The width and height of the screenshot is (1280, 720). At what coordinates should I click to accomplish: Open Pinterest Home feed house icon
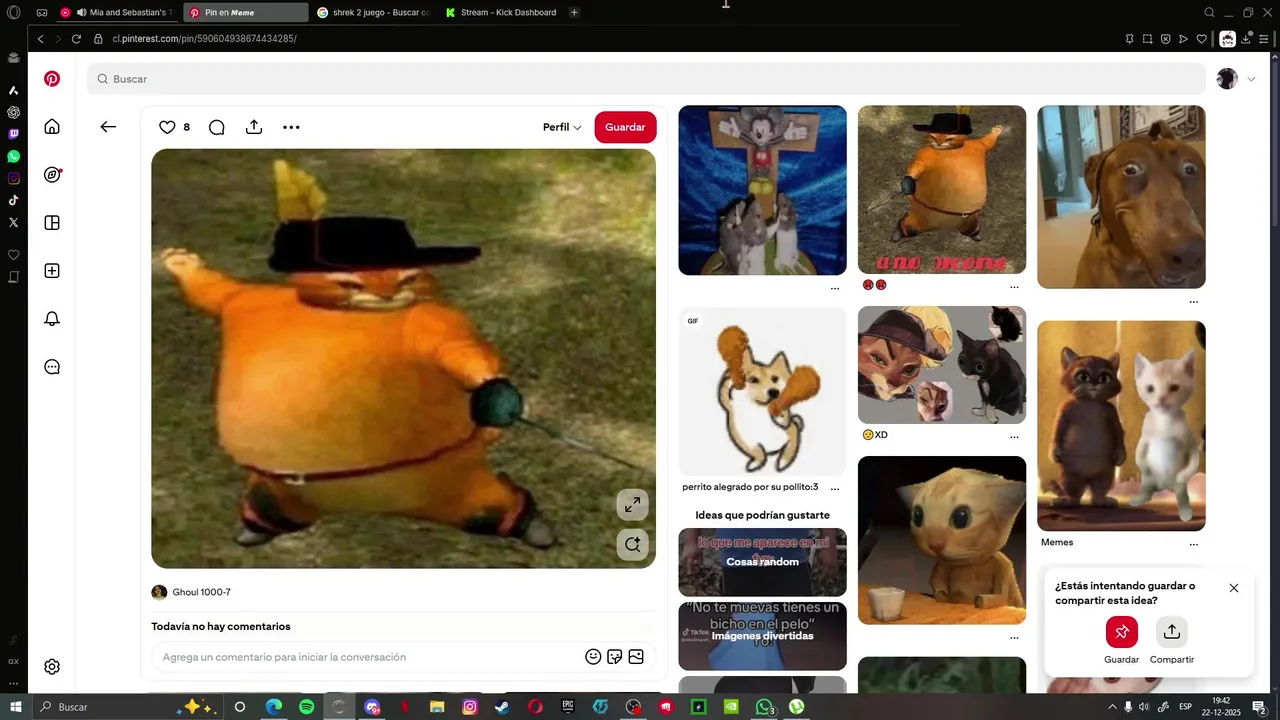[52, 127]
